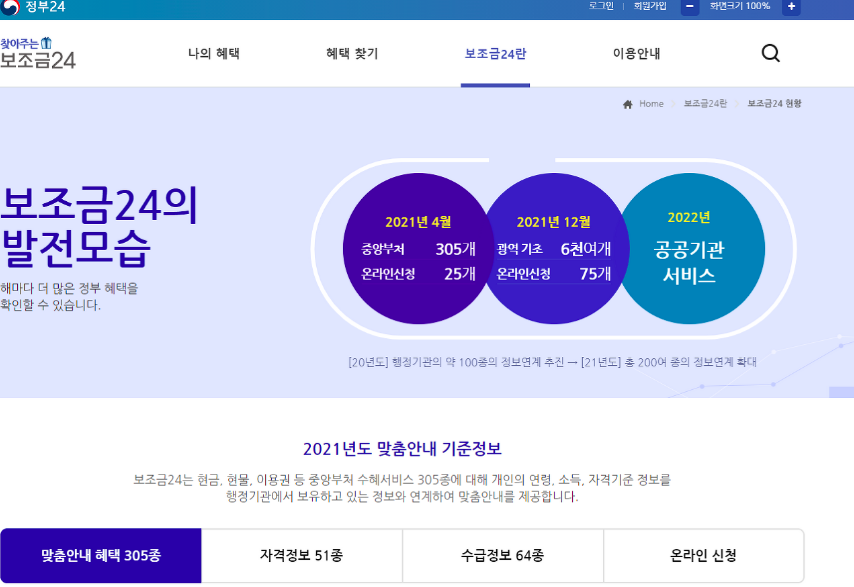Click the 2021년 12월 circle

click(554, 249)
